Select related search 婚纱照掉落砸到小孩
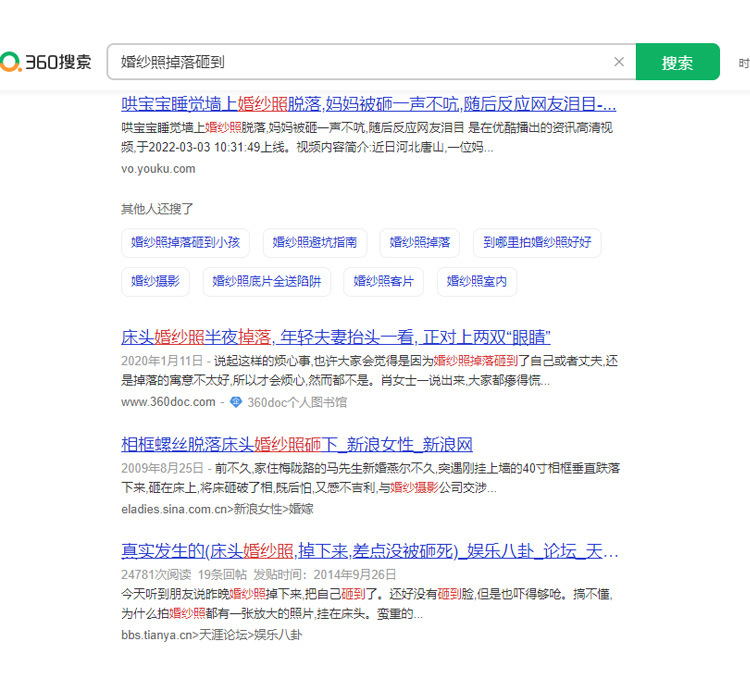The height and width of the screenshot is (680, 750). point(186,242)
